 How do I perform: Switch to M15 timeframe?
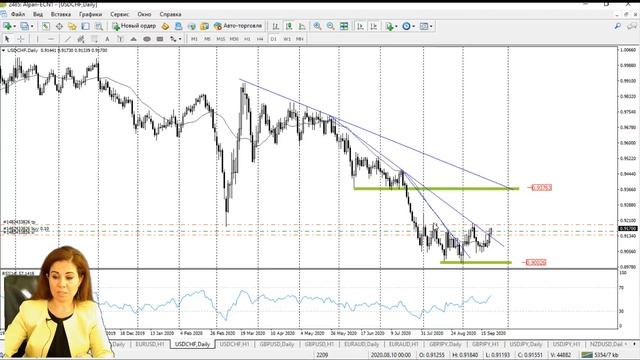pos(221,39)
